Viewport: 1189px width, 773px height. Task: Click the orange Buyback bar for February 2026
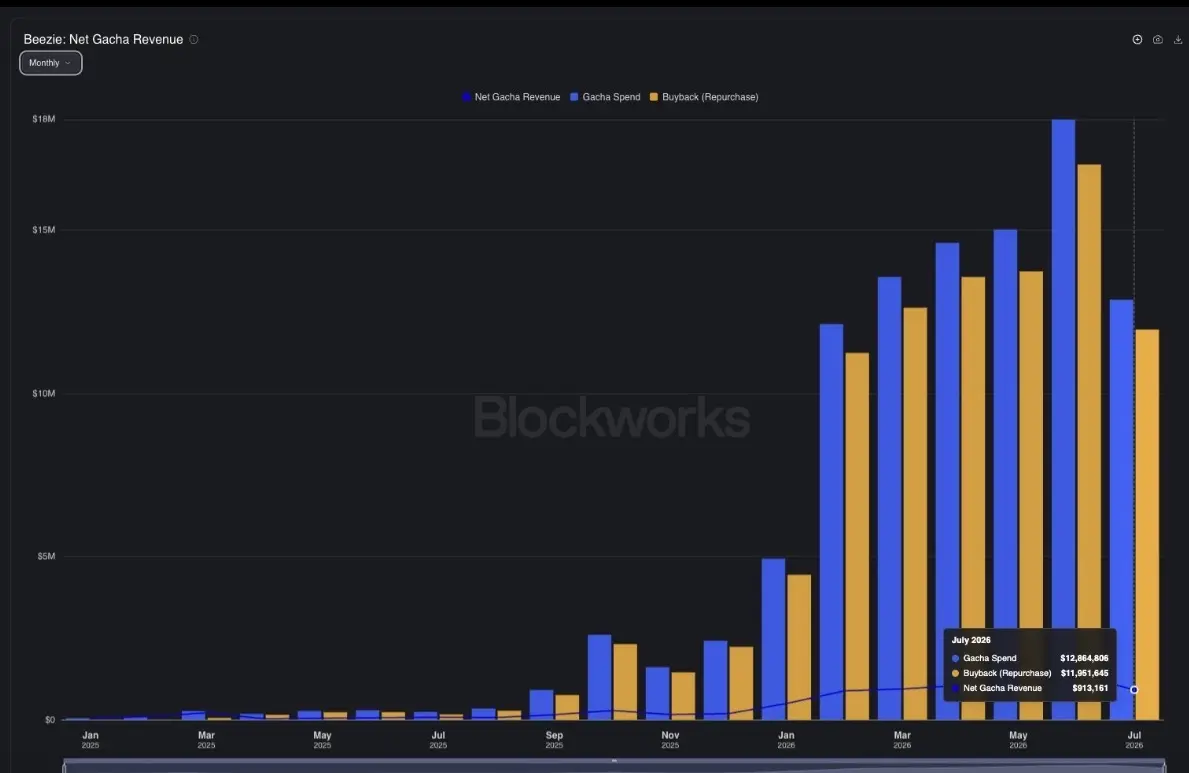[x=858, y=536]
